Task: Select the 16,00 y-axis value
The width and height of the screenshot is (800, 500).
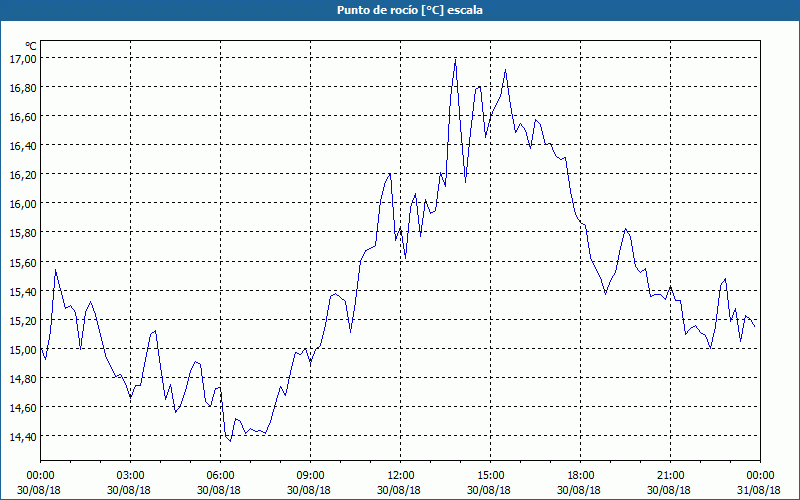Action: (x=23, y=204)
